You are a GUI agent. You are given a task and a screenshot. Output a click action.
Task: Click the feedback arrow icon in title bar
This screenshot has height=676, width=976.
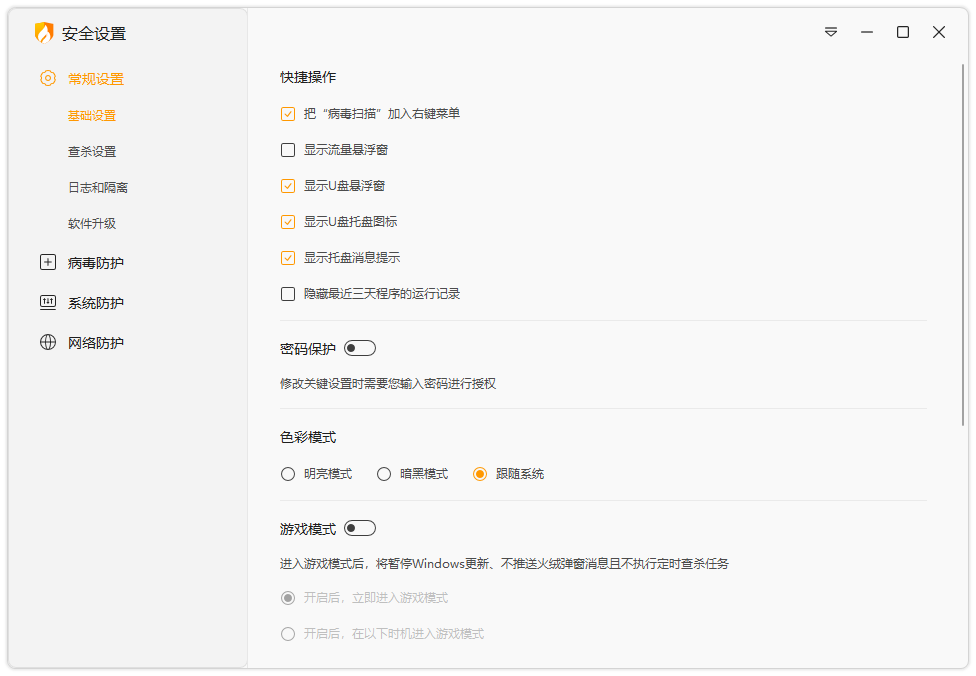[830, 32]
